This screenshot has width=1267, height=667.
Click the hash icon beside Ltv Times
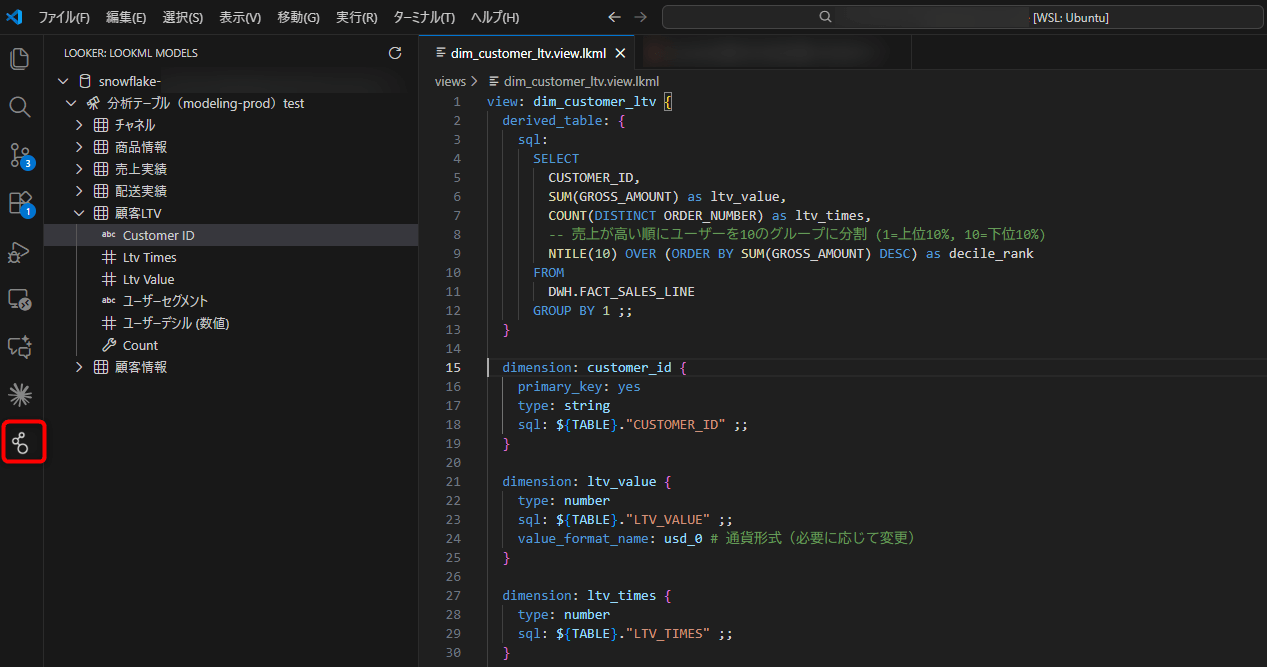pos(109,257)
